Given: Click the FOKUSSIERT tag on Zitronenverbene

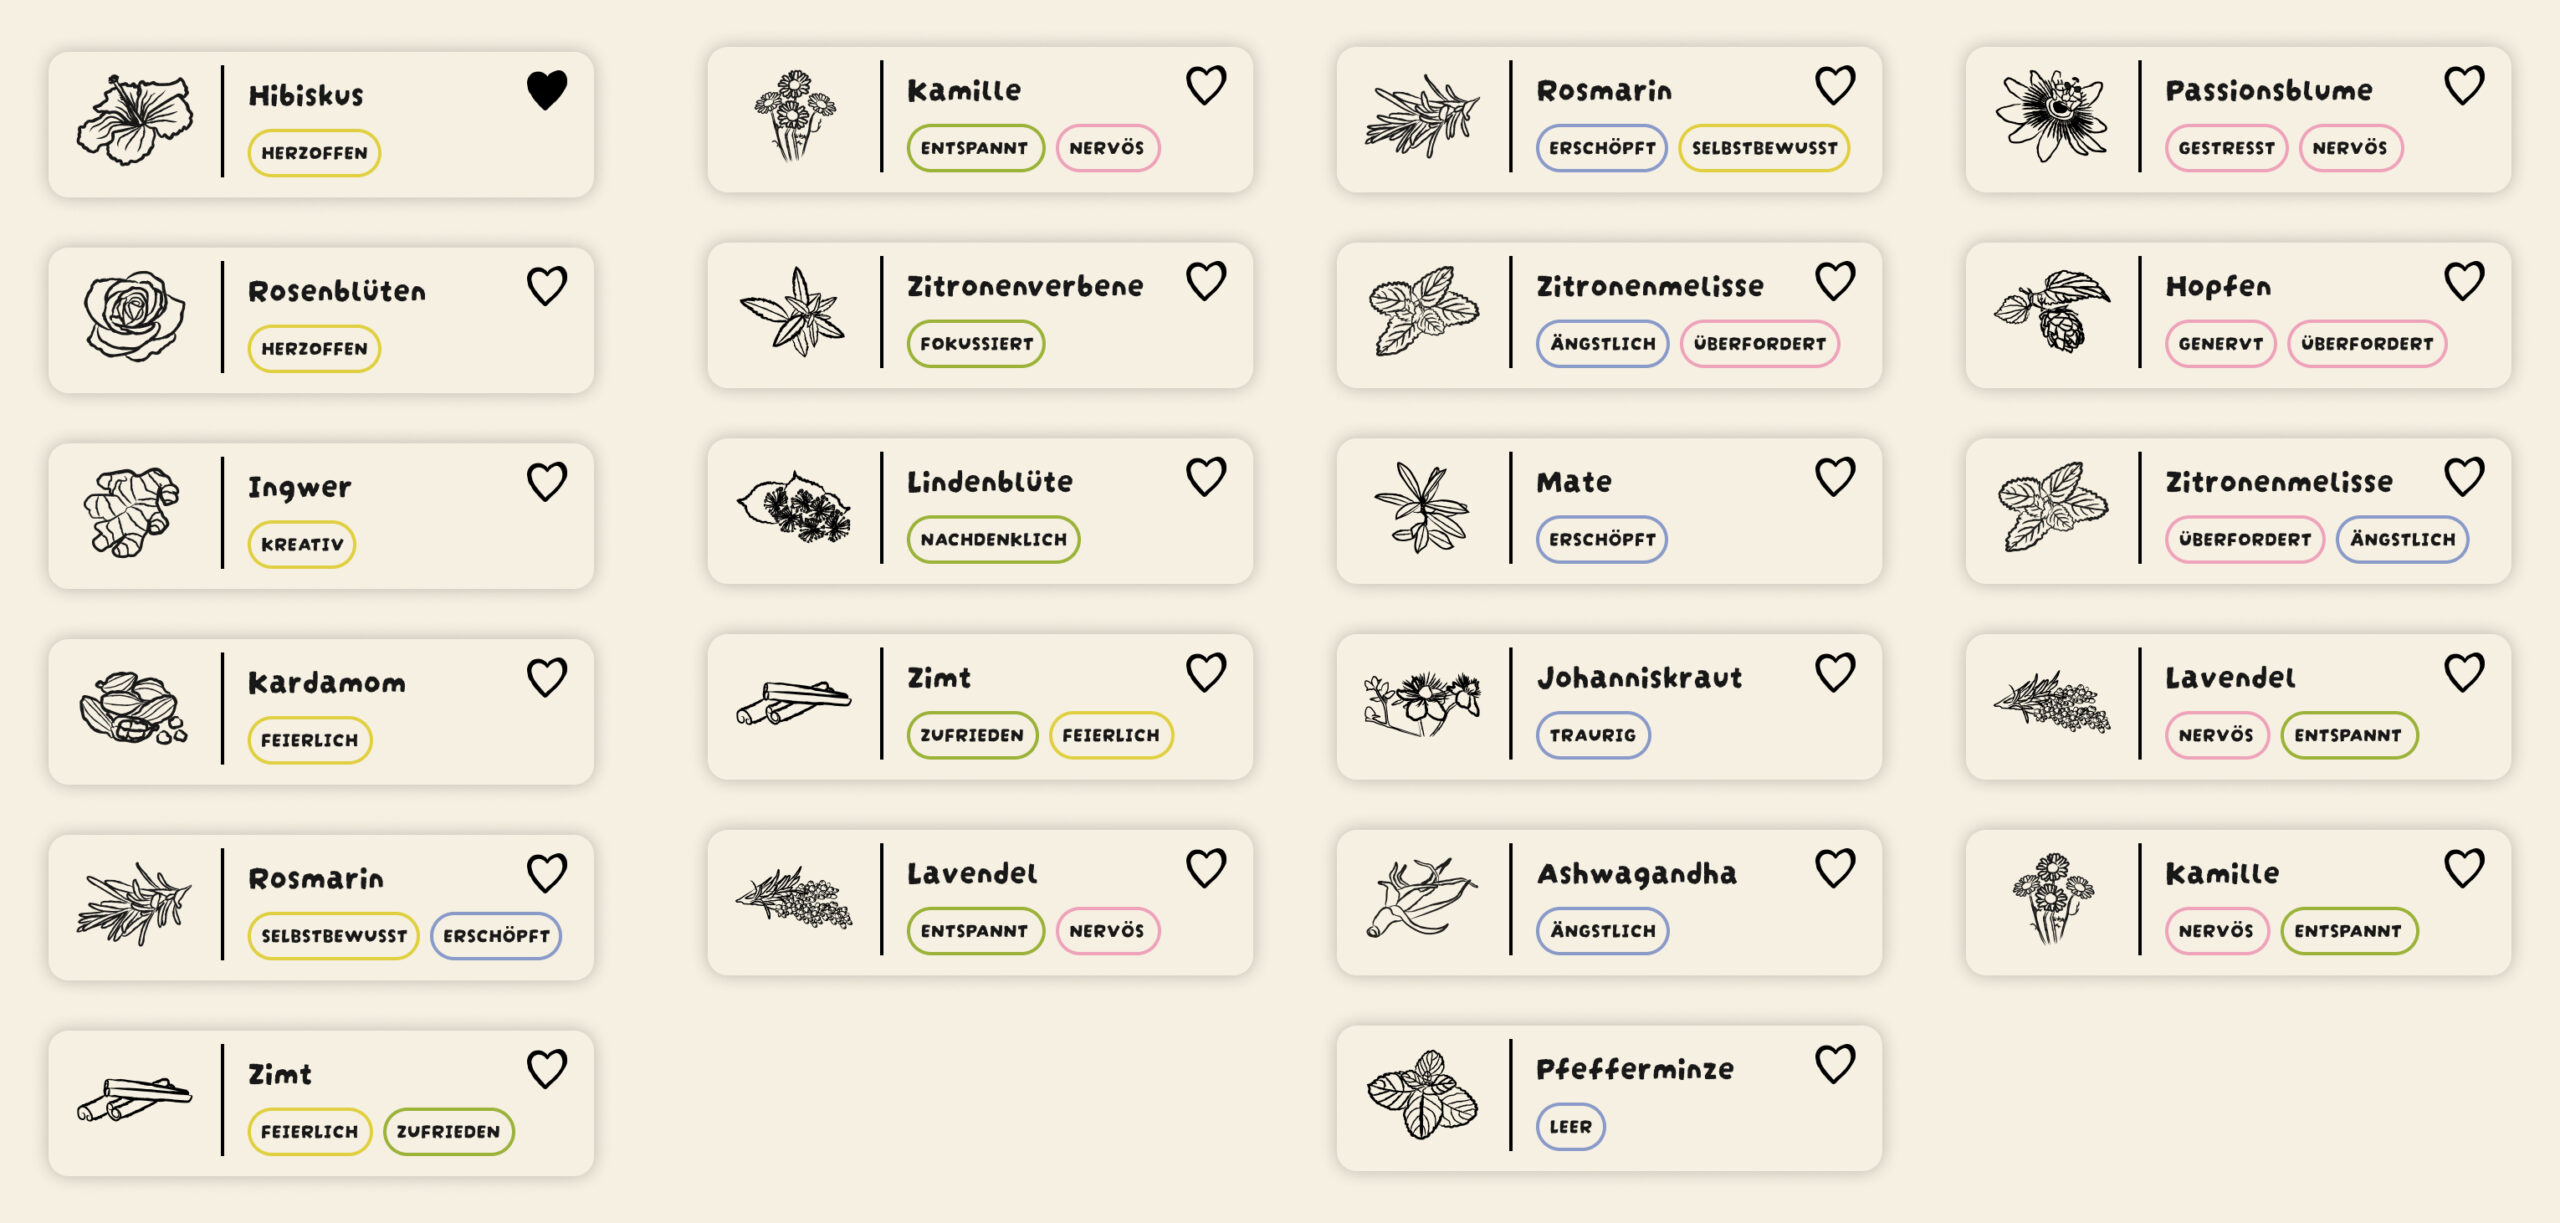Looking at the screenshot, I should (x=976, y=344).
